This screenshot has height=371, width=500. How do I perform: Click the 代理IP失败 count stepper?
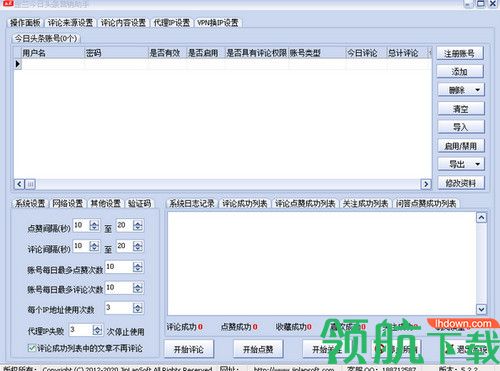point(97,330)
